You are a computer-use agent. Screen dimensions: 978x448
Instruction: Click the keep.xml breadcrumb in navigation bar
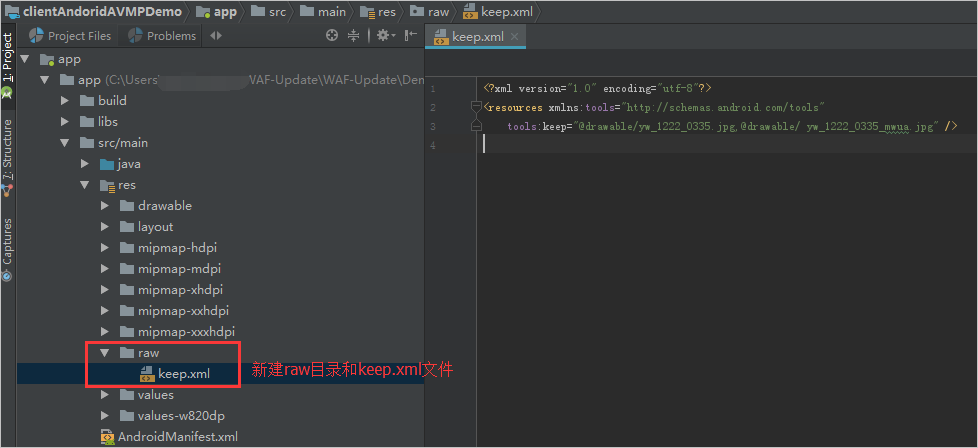click(x=498, y=11)
